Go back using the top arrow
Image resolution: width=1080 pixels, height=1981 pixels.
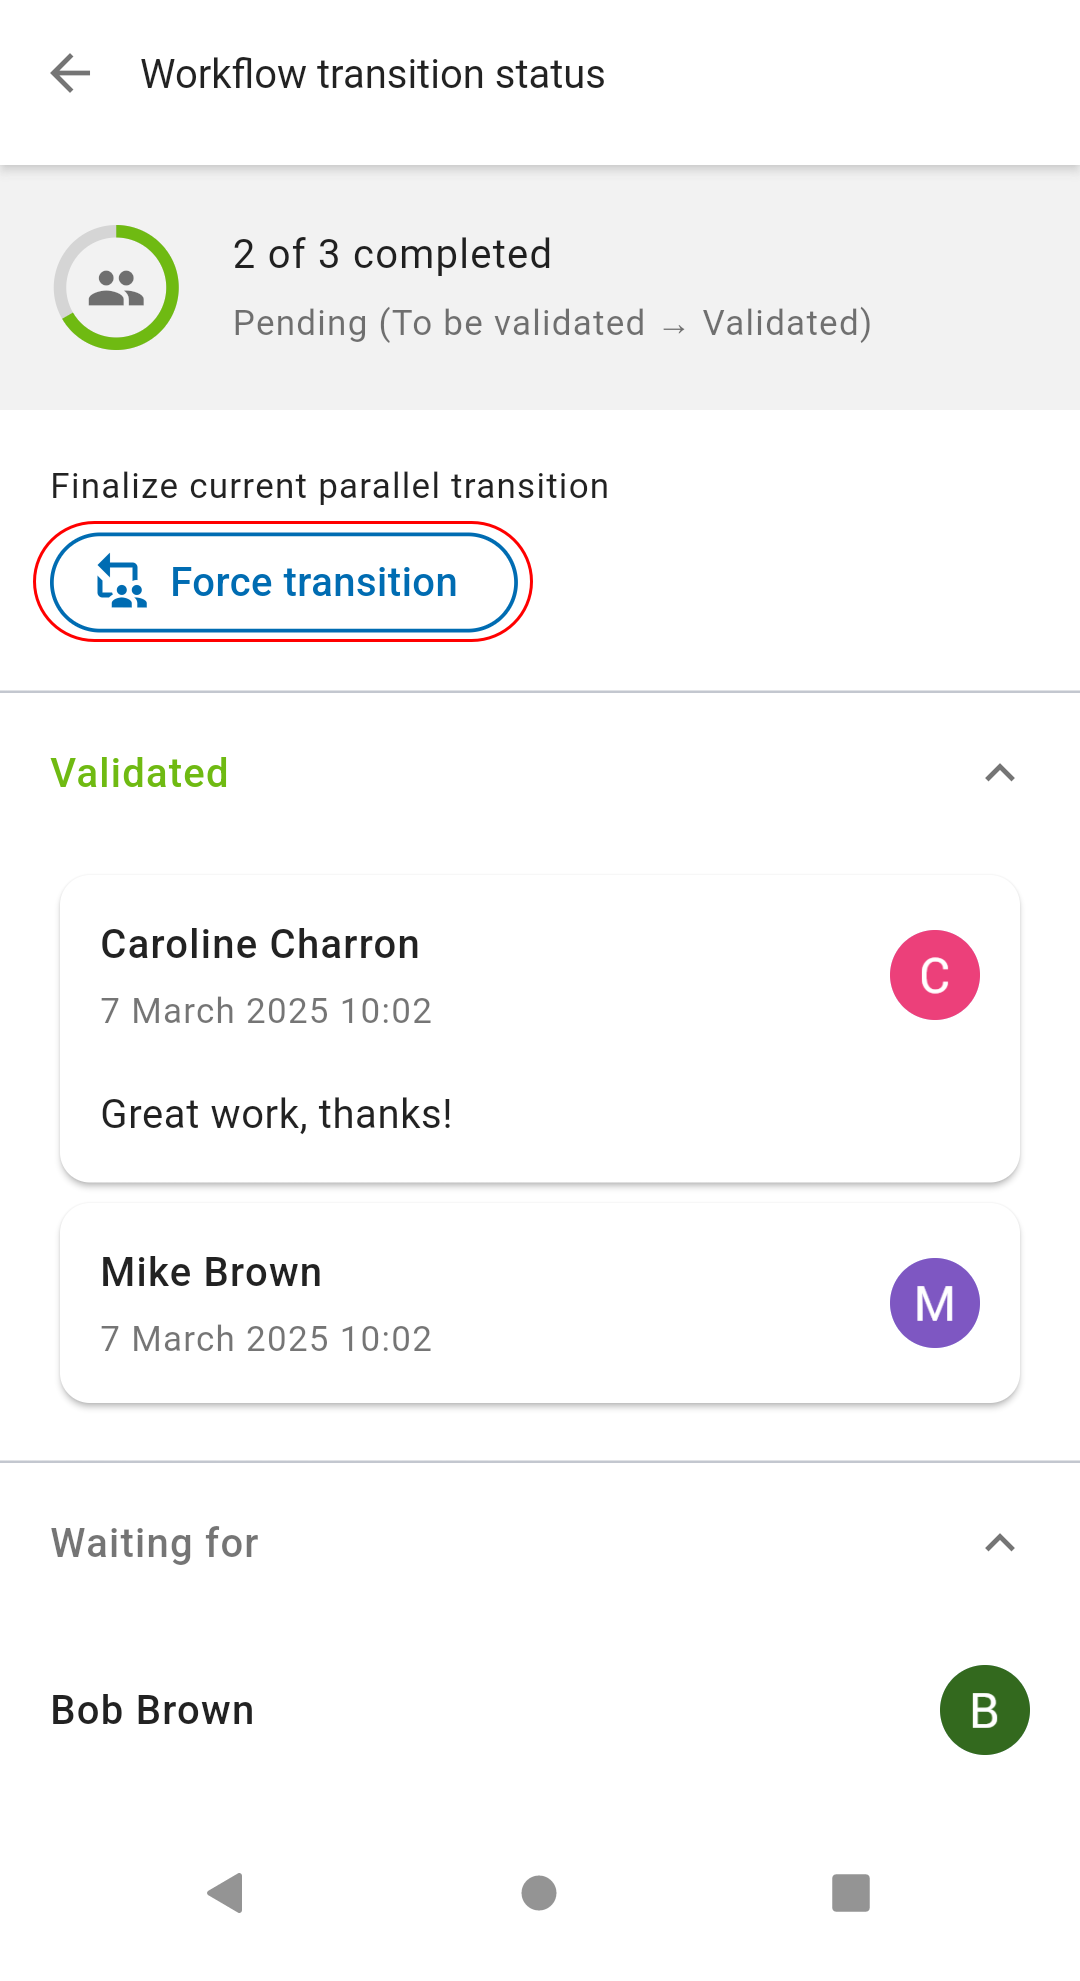pos(70,74)
